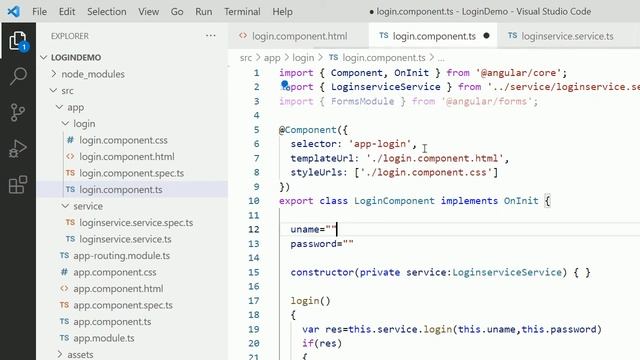
Task: Click the login breadcrumb segment
Action: click(x=303, y=58)
